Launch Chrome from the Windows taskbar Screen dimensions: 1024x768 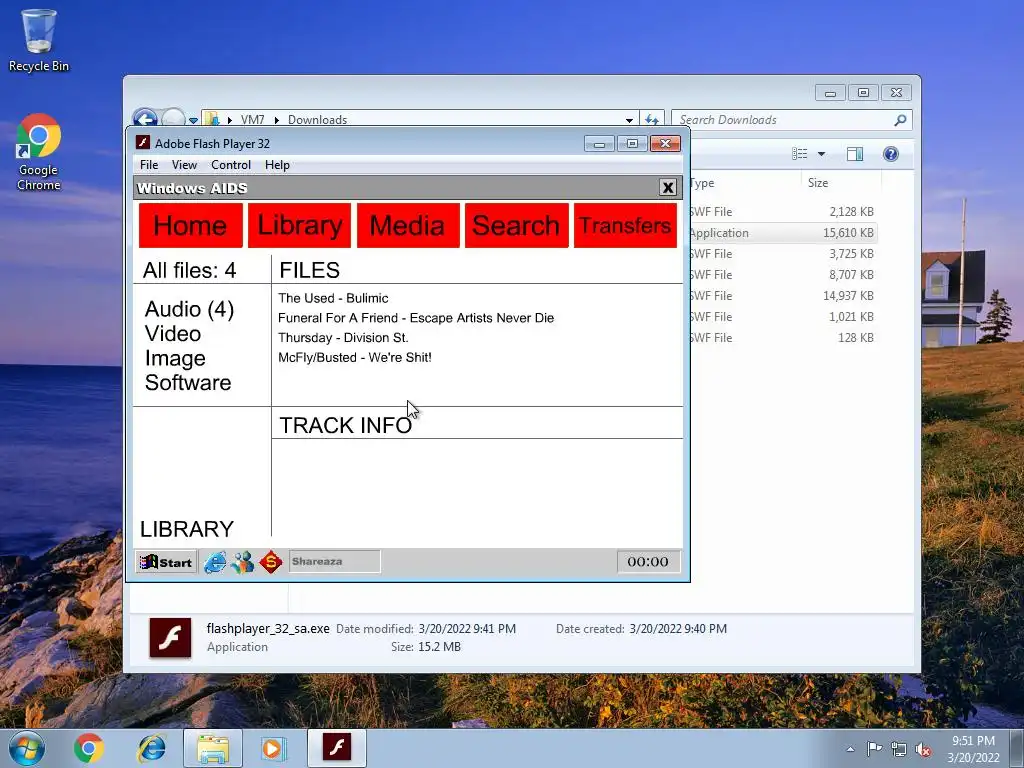89,748
